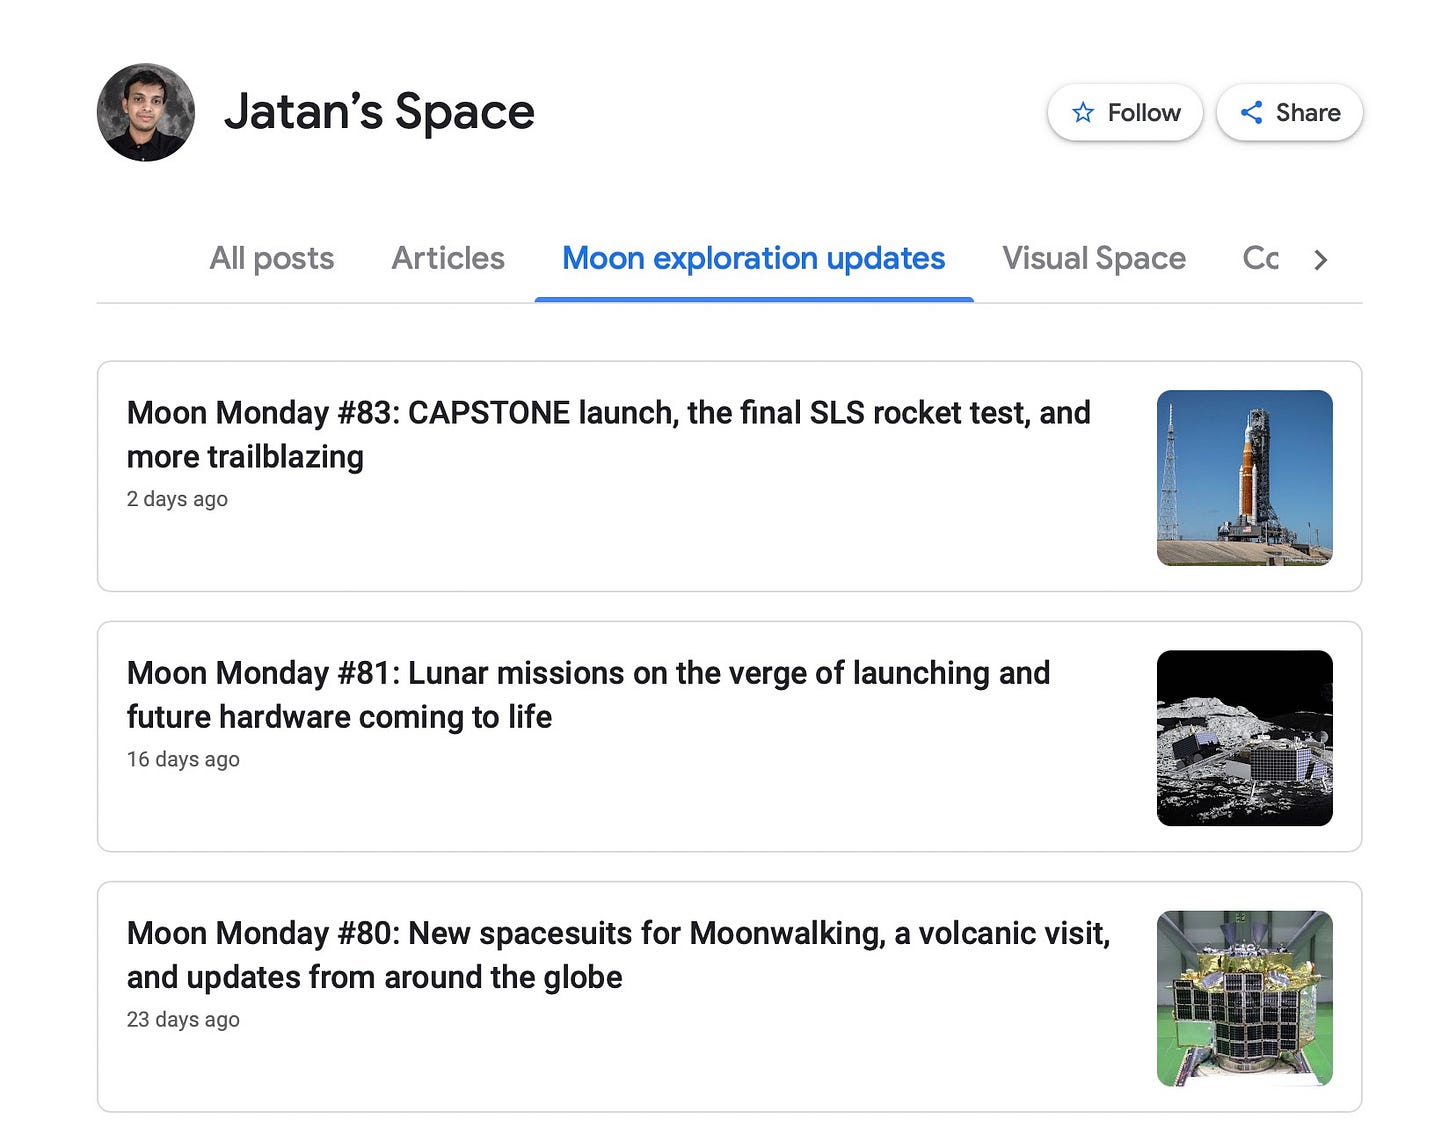Select the Moon exploration updates tab

[754, 258]
